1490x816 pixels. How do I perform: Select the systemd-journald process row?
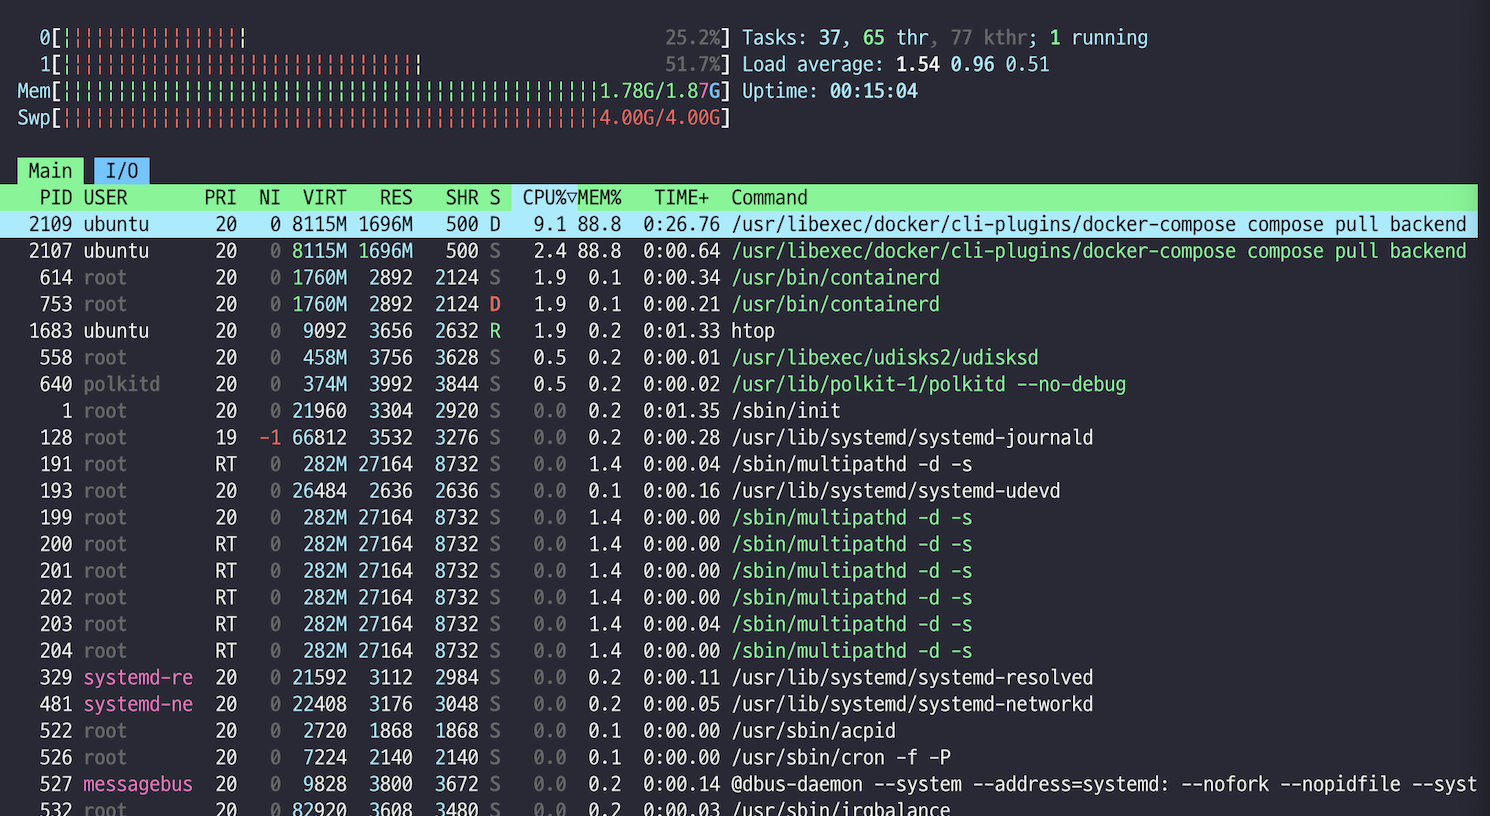pyautogui.click(x=739, y=438)
